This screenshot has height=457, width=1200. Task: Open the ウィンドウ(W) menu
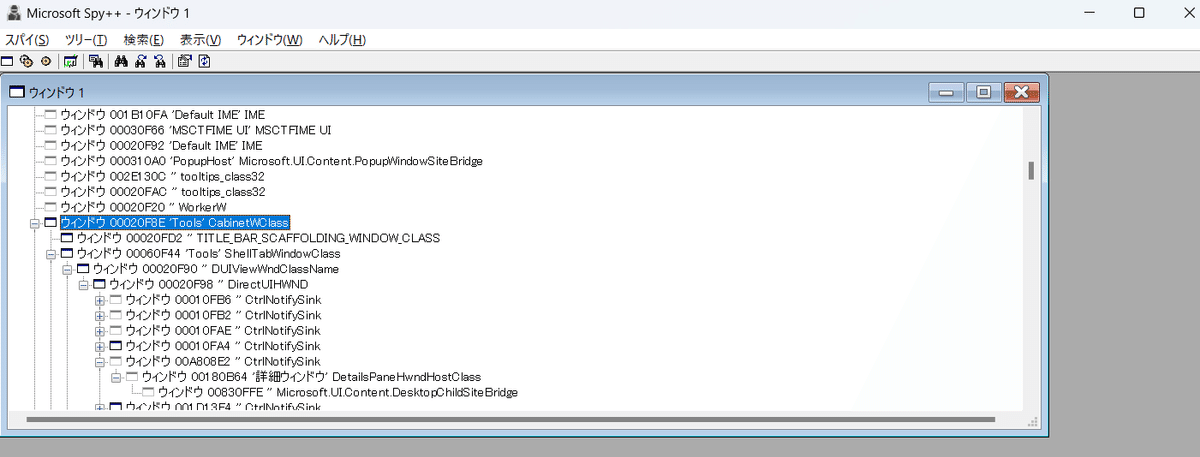click(x=269, y=40)
